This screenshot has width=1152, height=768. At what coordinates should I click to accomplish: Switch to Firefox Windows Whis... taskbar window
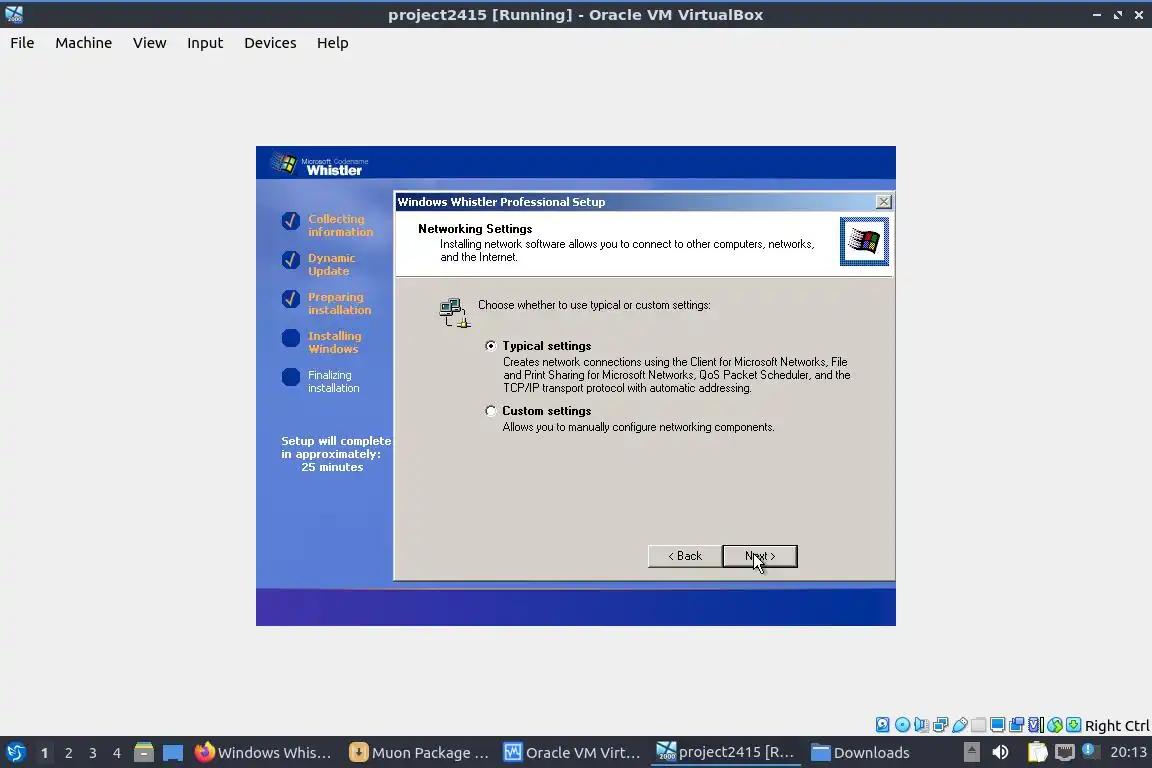pos(263,753)
